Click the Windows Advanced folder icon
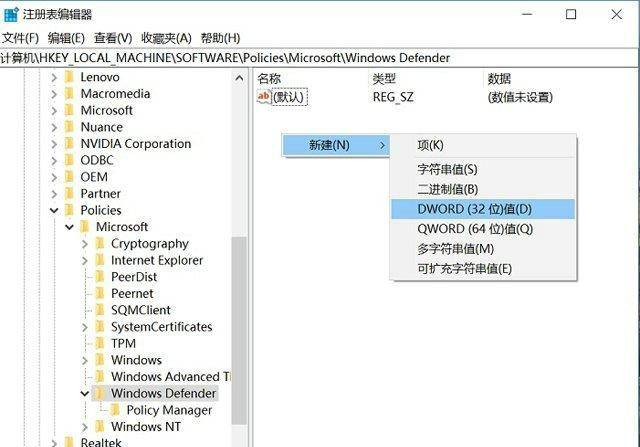Image resolution: width=640 pixels, height=447 pixels. click(100, 377)
